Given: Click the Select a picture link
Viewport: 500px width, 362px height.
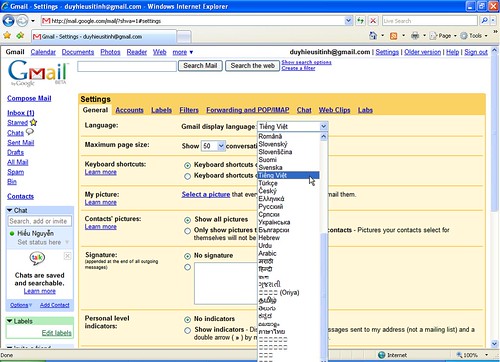Looking at the screenshot, I should coord(206,195).
